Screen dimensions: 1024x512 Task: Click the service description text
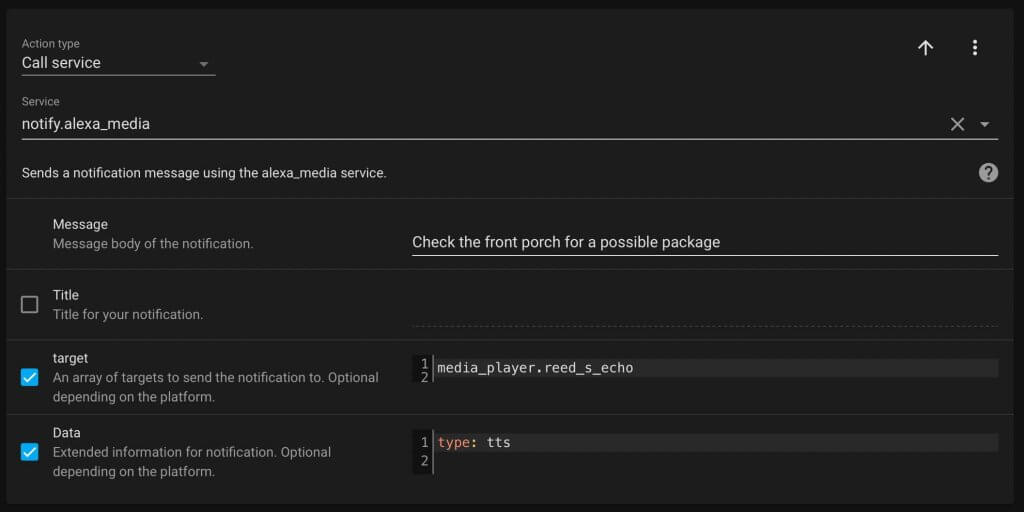[x=204, y=174]
